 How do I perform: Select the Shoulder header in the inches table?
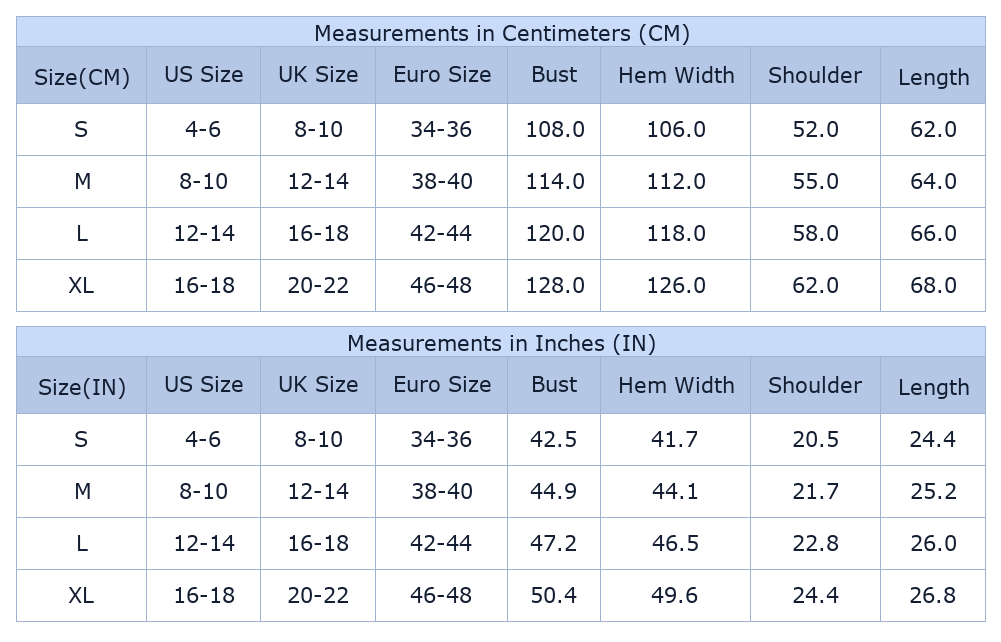click(x=815, y=385)
